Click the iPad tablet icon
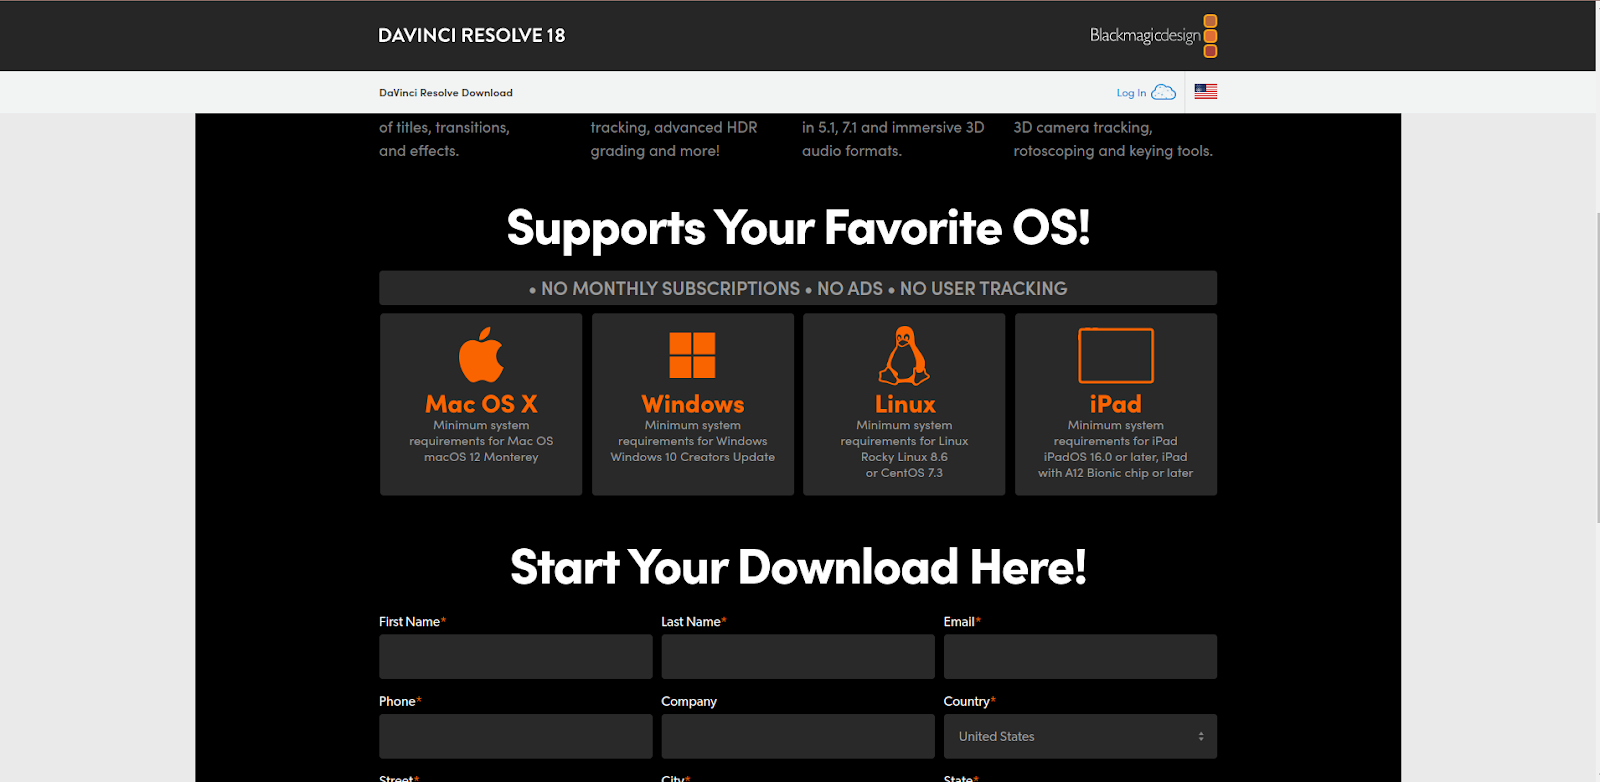1600x782 pixels. tap(1116, 355)
